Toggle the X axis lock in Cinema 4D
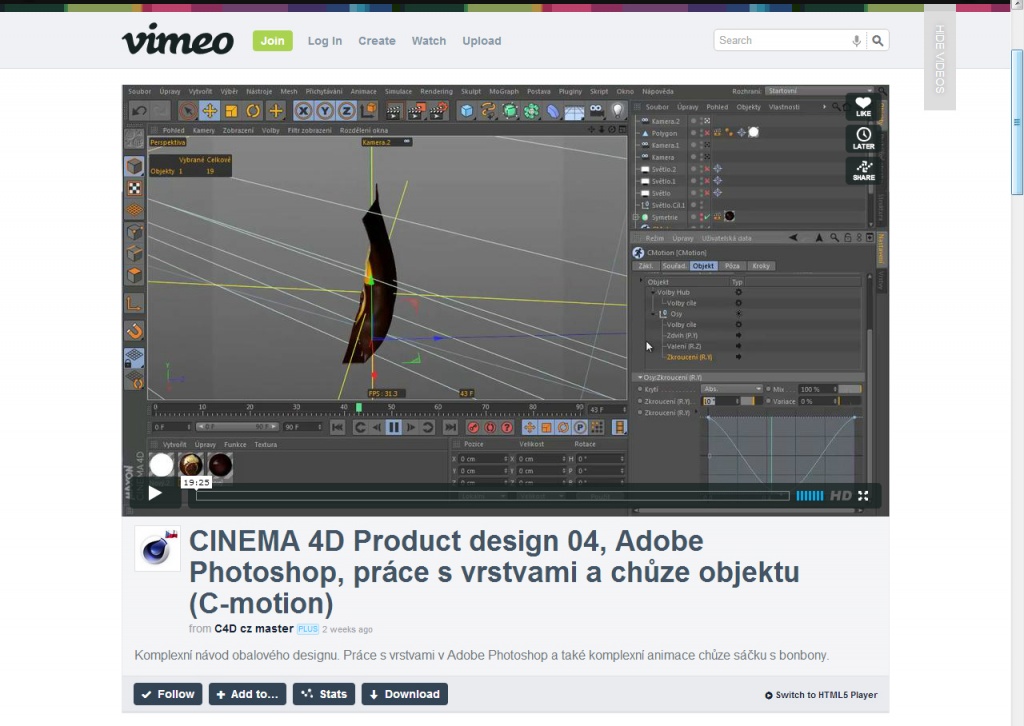 [x=303, y=111]
